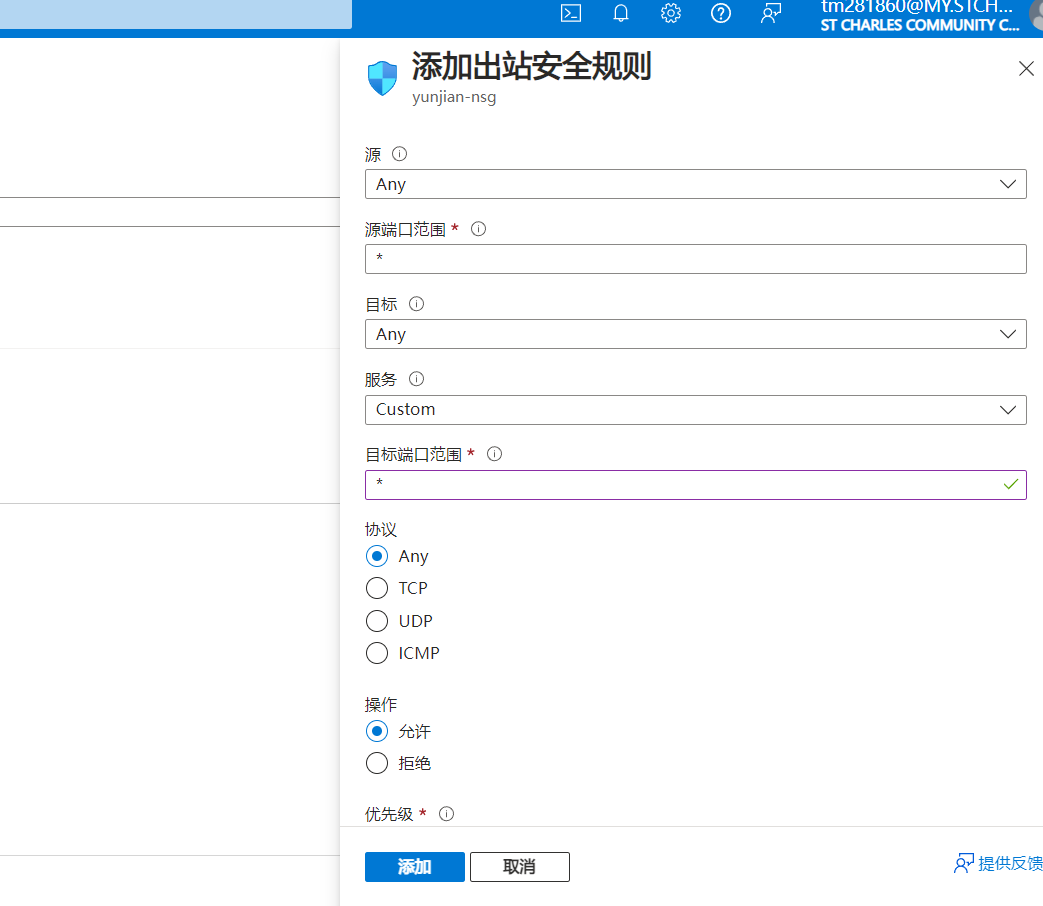The image size is (1043, 906).
Task: Open the 提供反馈 feedback link
Action: tap(997, 863)
